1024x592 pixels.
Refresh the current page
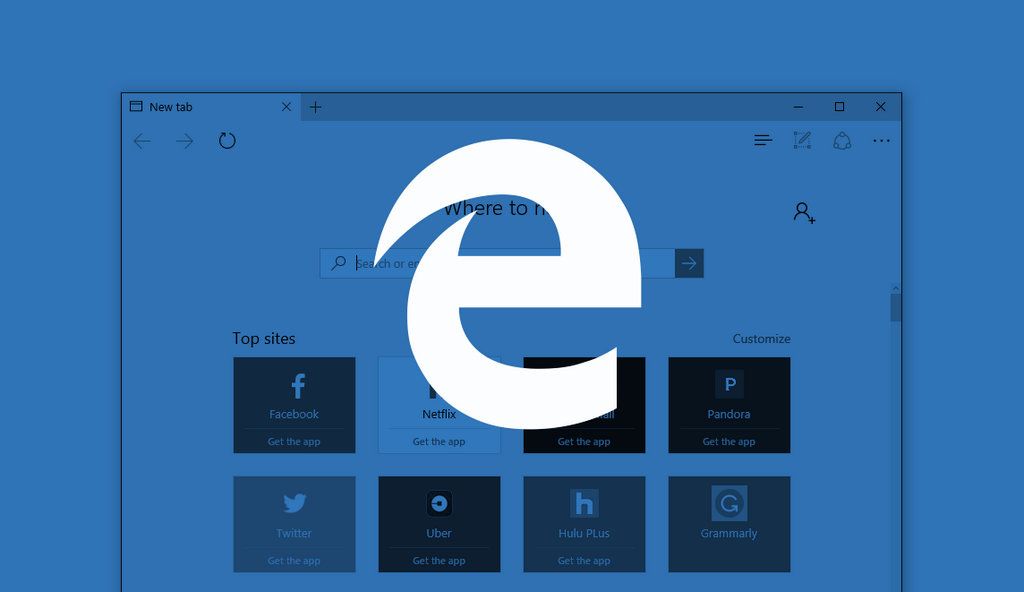coord(227,140)
